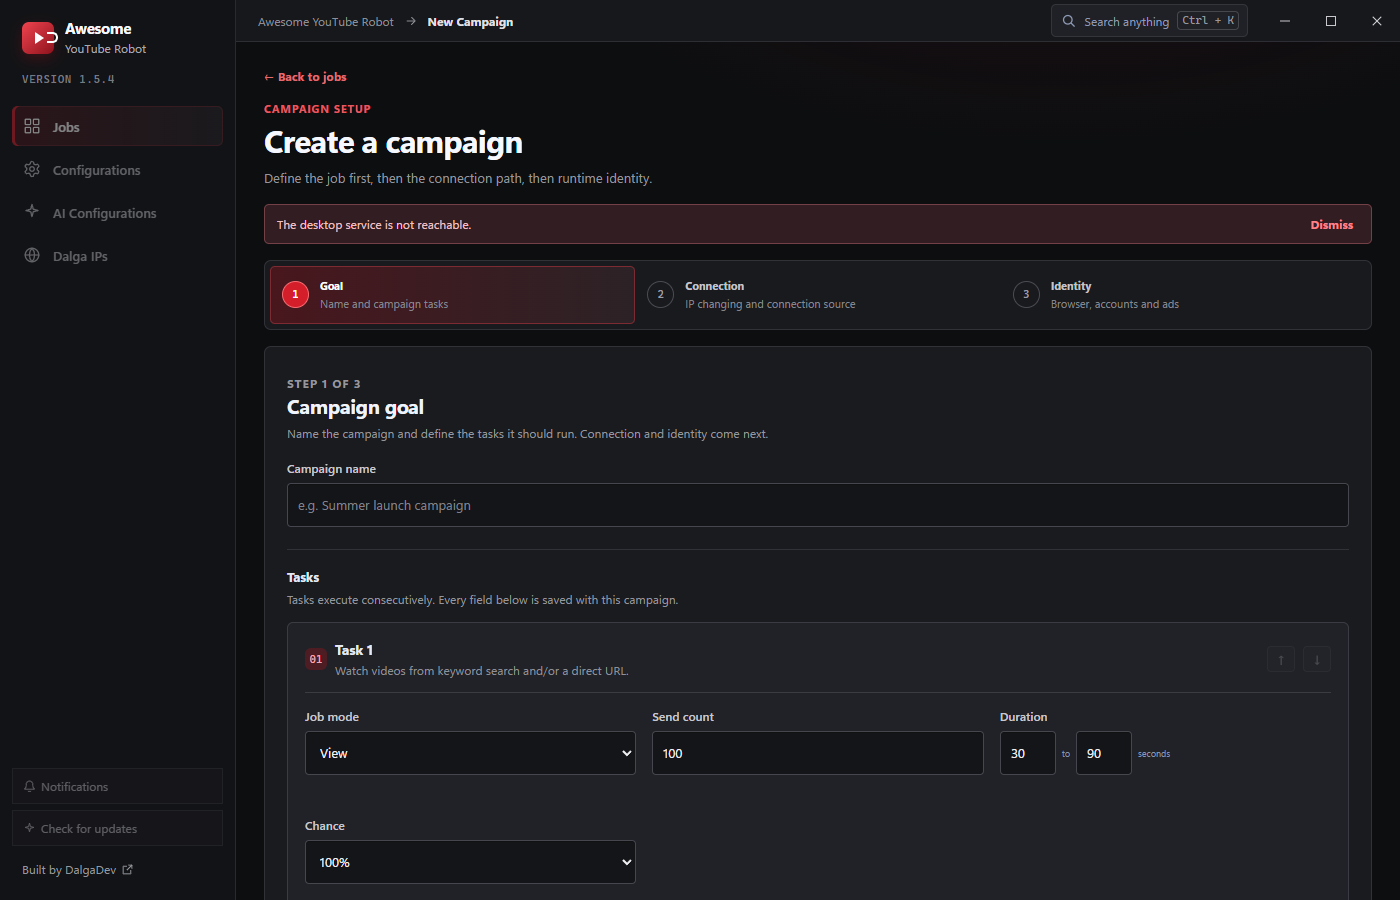Viewport: 1400px width, 900px height.
Task: Minimize the application window
Action: (x=1285, y=21)
